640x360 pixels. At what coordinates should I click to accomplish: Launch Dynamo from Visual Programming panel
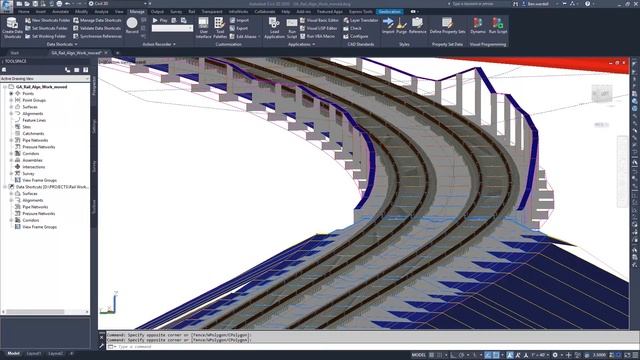pyautogui.click(x=478, y=25)
